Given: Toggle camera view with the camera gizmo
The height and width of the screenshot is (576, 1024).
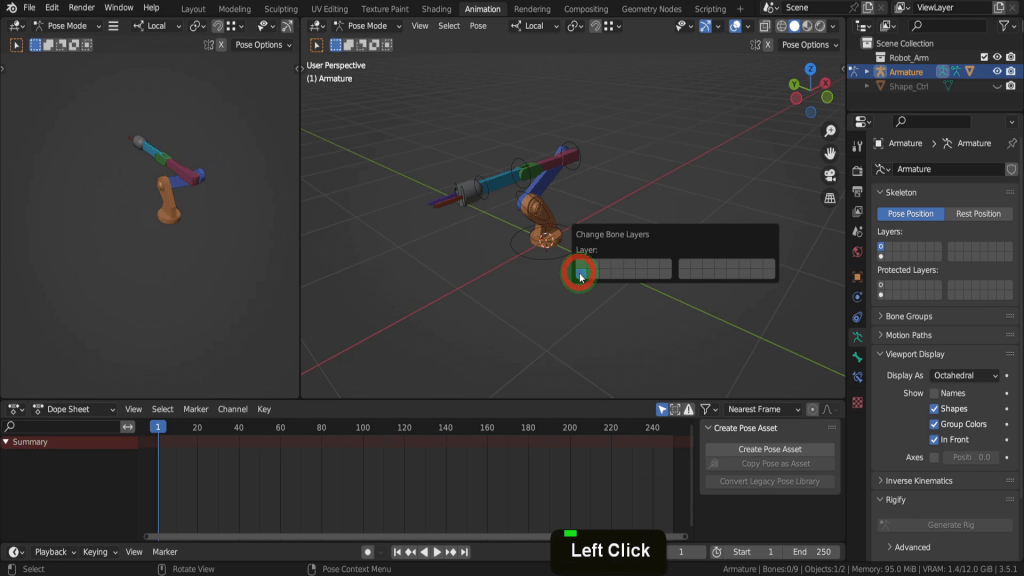Looking at the screenshot, I should pos(830,176).
